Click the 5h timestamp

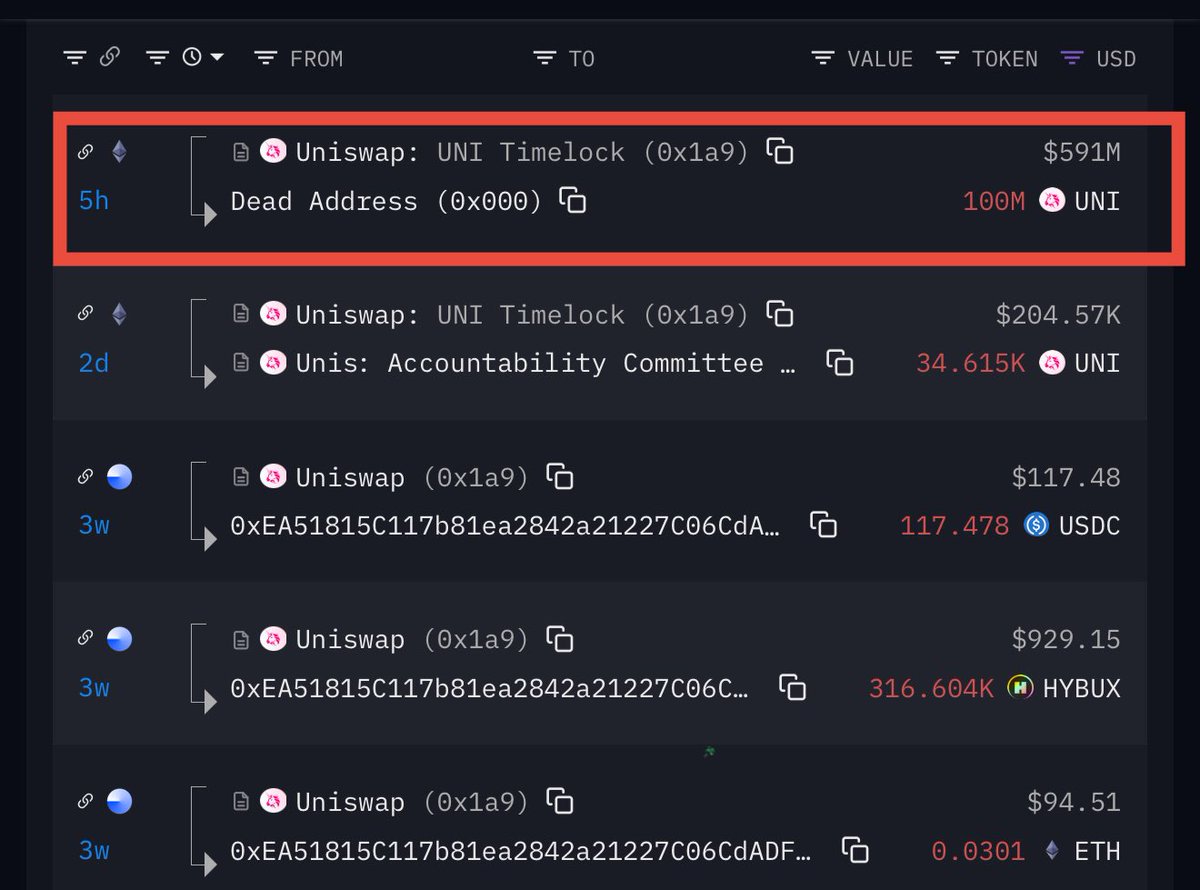pos(94,201)
